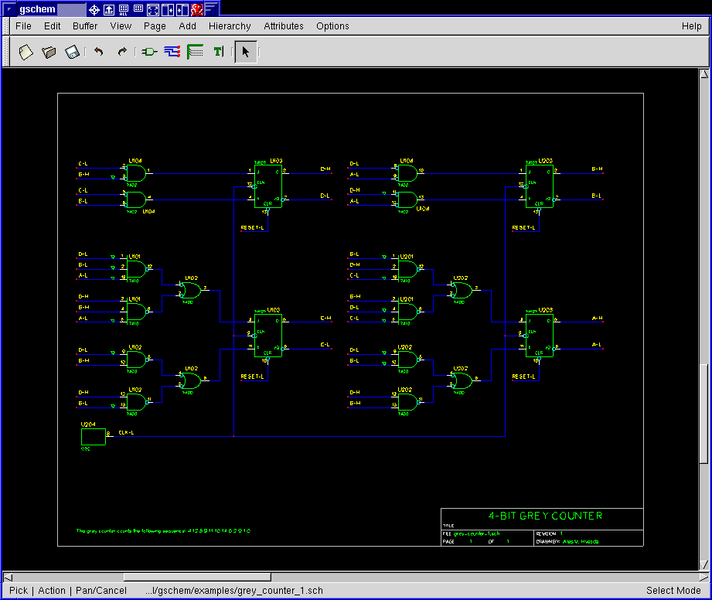
Task: Click the 'Pan/Cancel' status bar label
Action: 101,590
